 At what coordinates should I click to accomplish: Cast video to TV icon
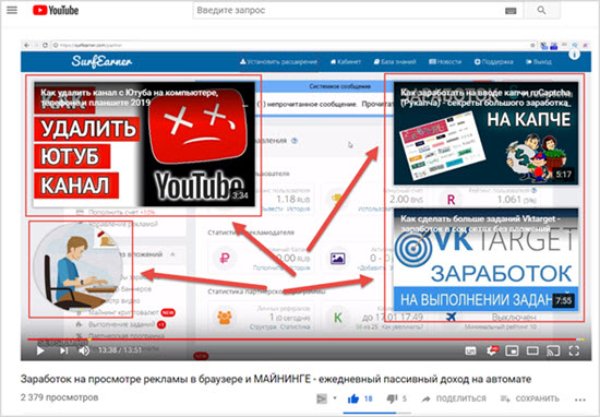(553, 350)
